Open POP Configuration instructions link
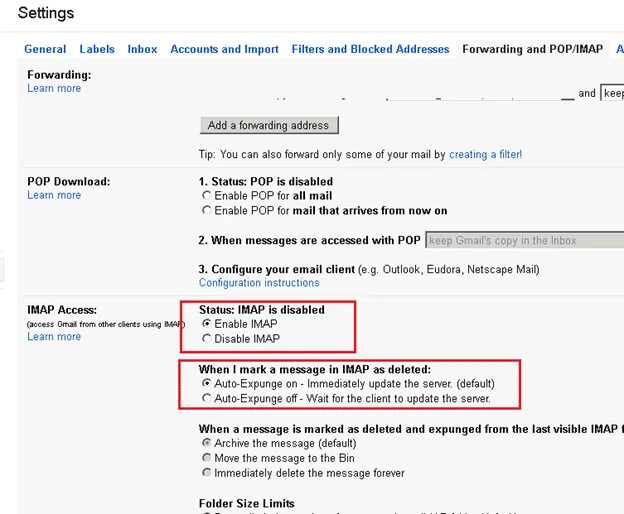624x514 pixels. tap(258, 283)
